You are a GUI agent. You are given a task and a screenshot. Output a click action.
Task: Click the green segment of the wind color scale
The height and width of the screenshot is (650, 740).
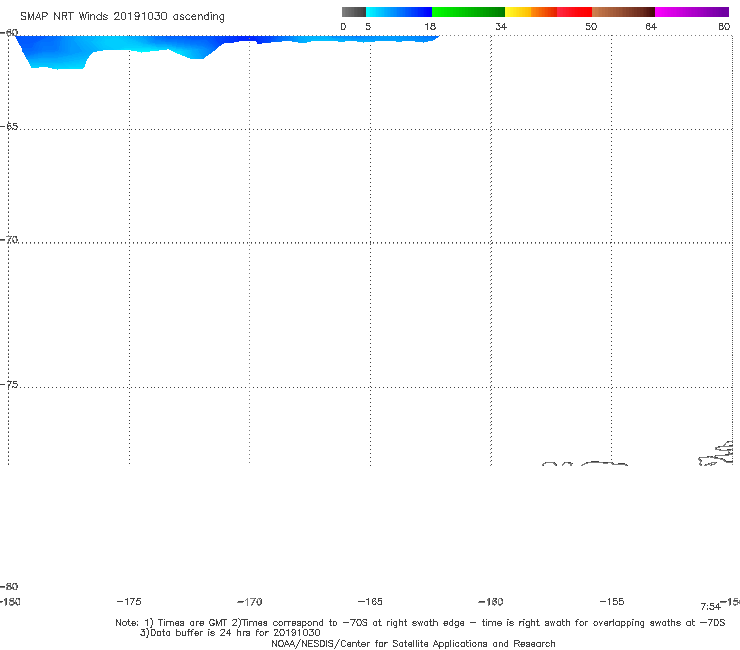click(468, 12)
